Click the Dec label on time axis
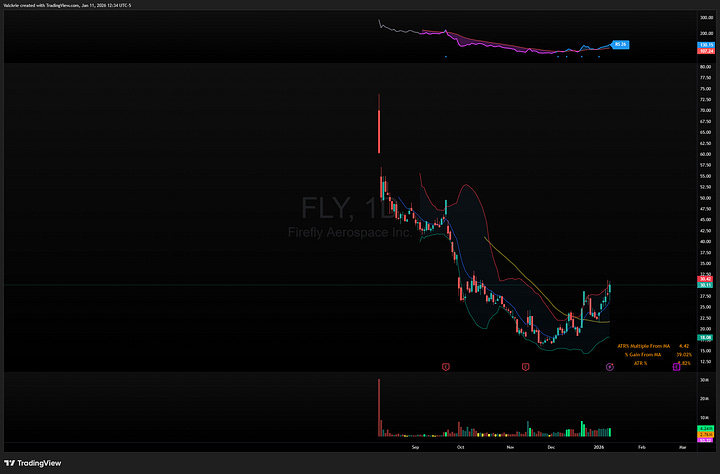Viewport: 720px width, 474px height. click(551, 447)
